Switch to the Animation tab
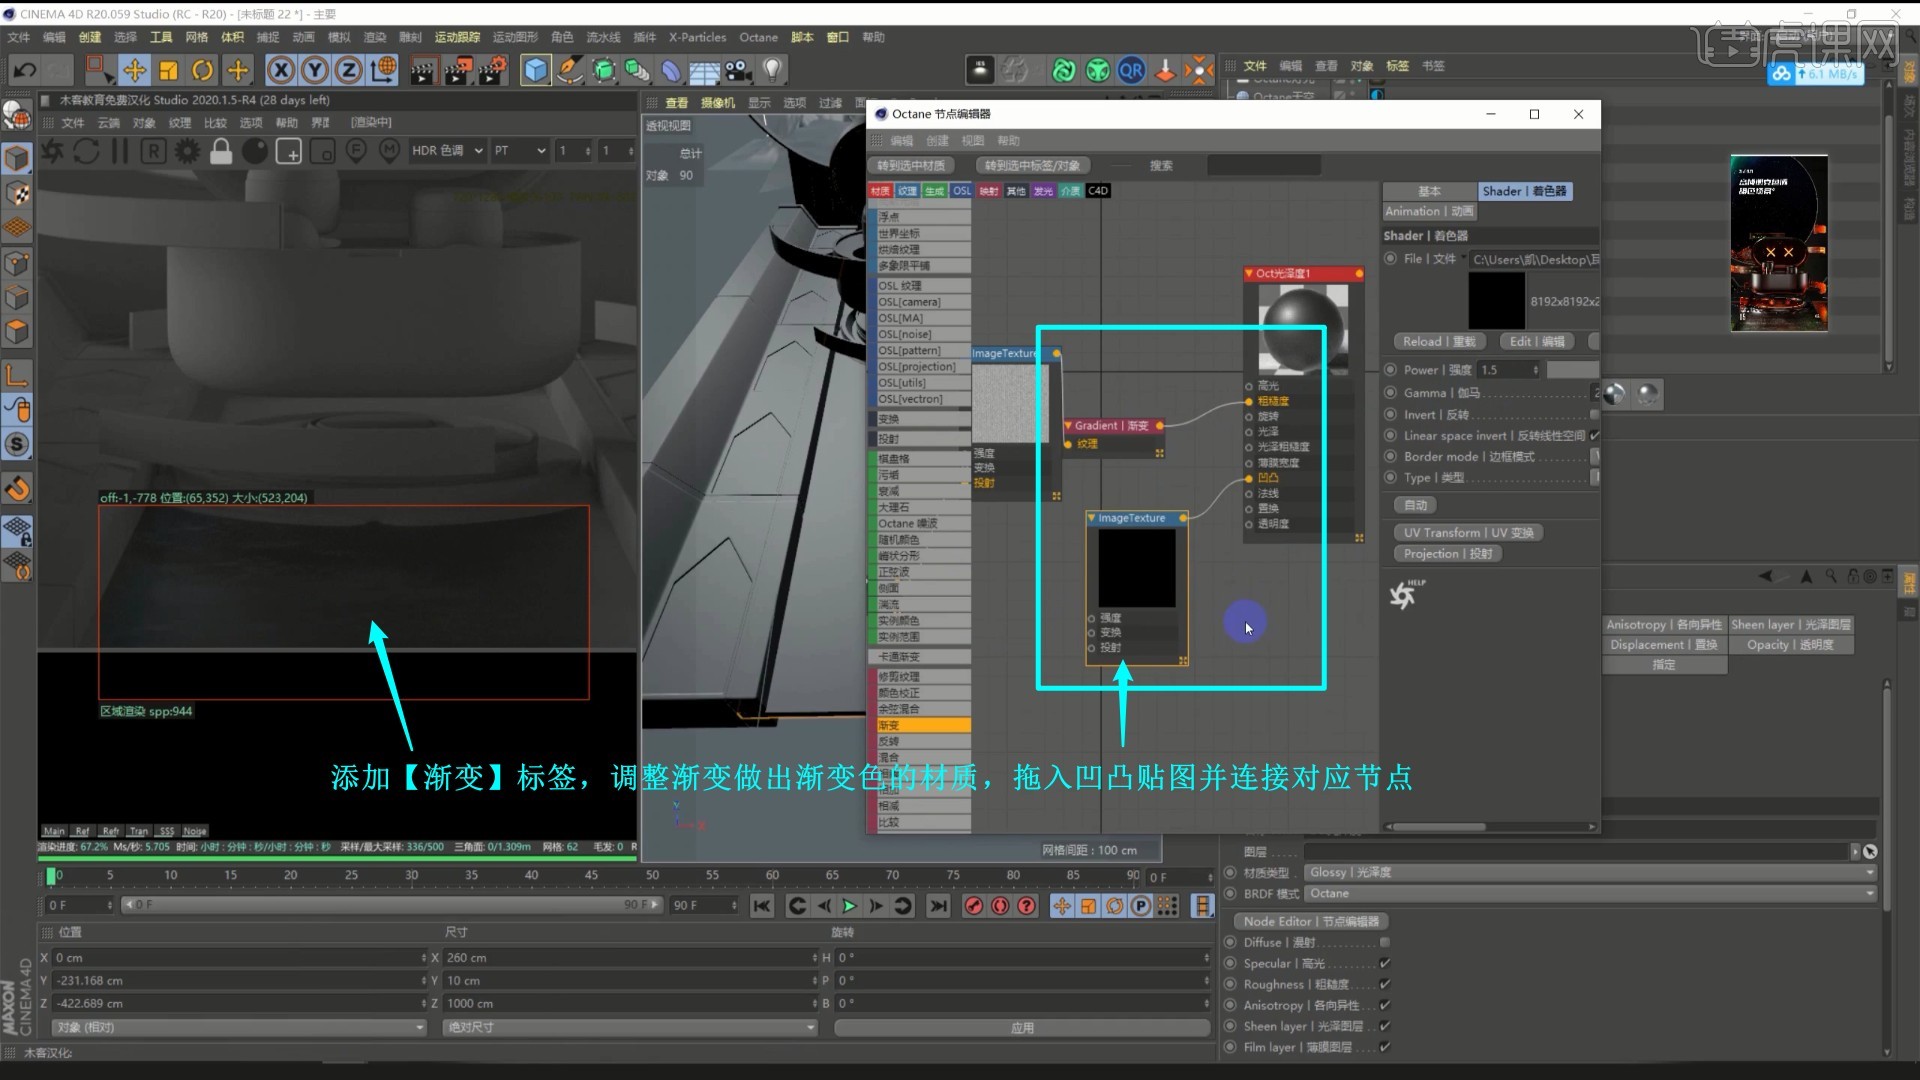The width and height of the screenshot is (1920, 1080). (1428, 211)
